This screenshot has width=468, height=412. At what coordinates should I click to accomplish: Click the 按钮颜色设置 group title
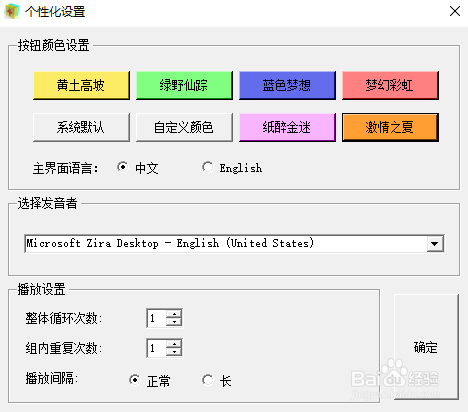click(x=54, y=45)
